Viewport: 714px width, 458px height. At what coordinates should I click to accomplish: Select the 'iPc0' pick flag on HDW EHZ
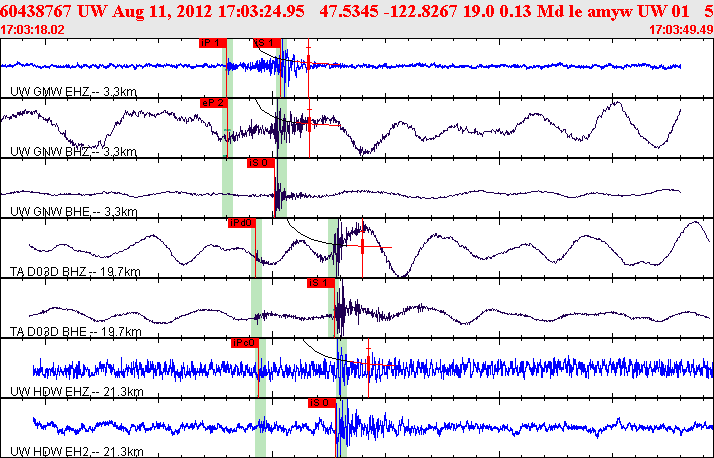[245, 343]
